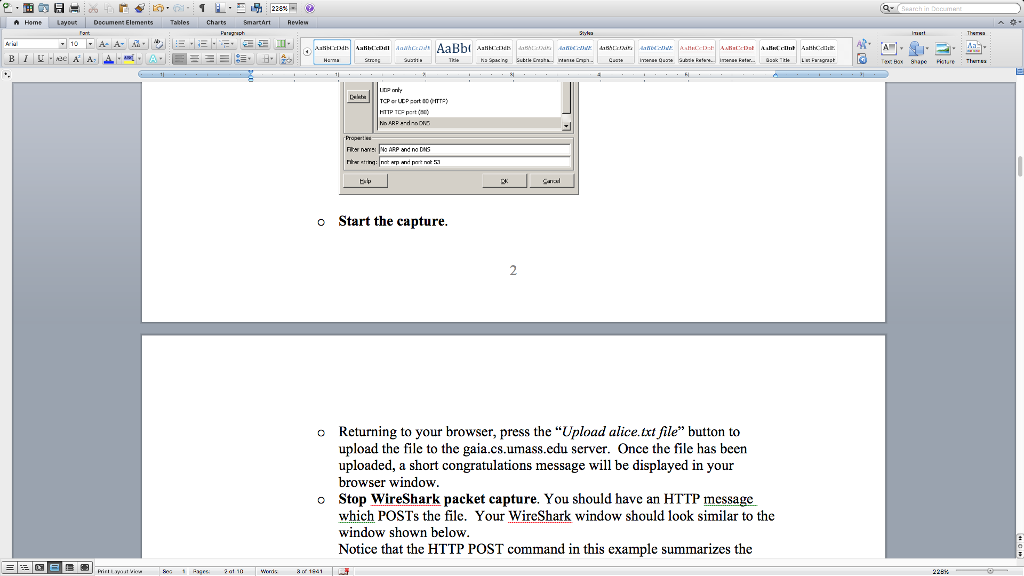This screenshot has width=1024, height=576.
Task: Click the Cut scissors icon
Action: click(93, 8)
